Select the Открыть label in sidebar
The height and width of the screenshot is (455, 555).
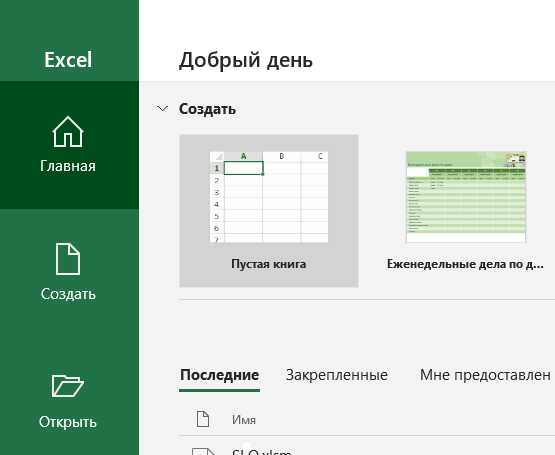tap(68, 422)
